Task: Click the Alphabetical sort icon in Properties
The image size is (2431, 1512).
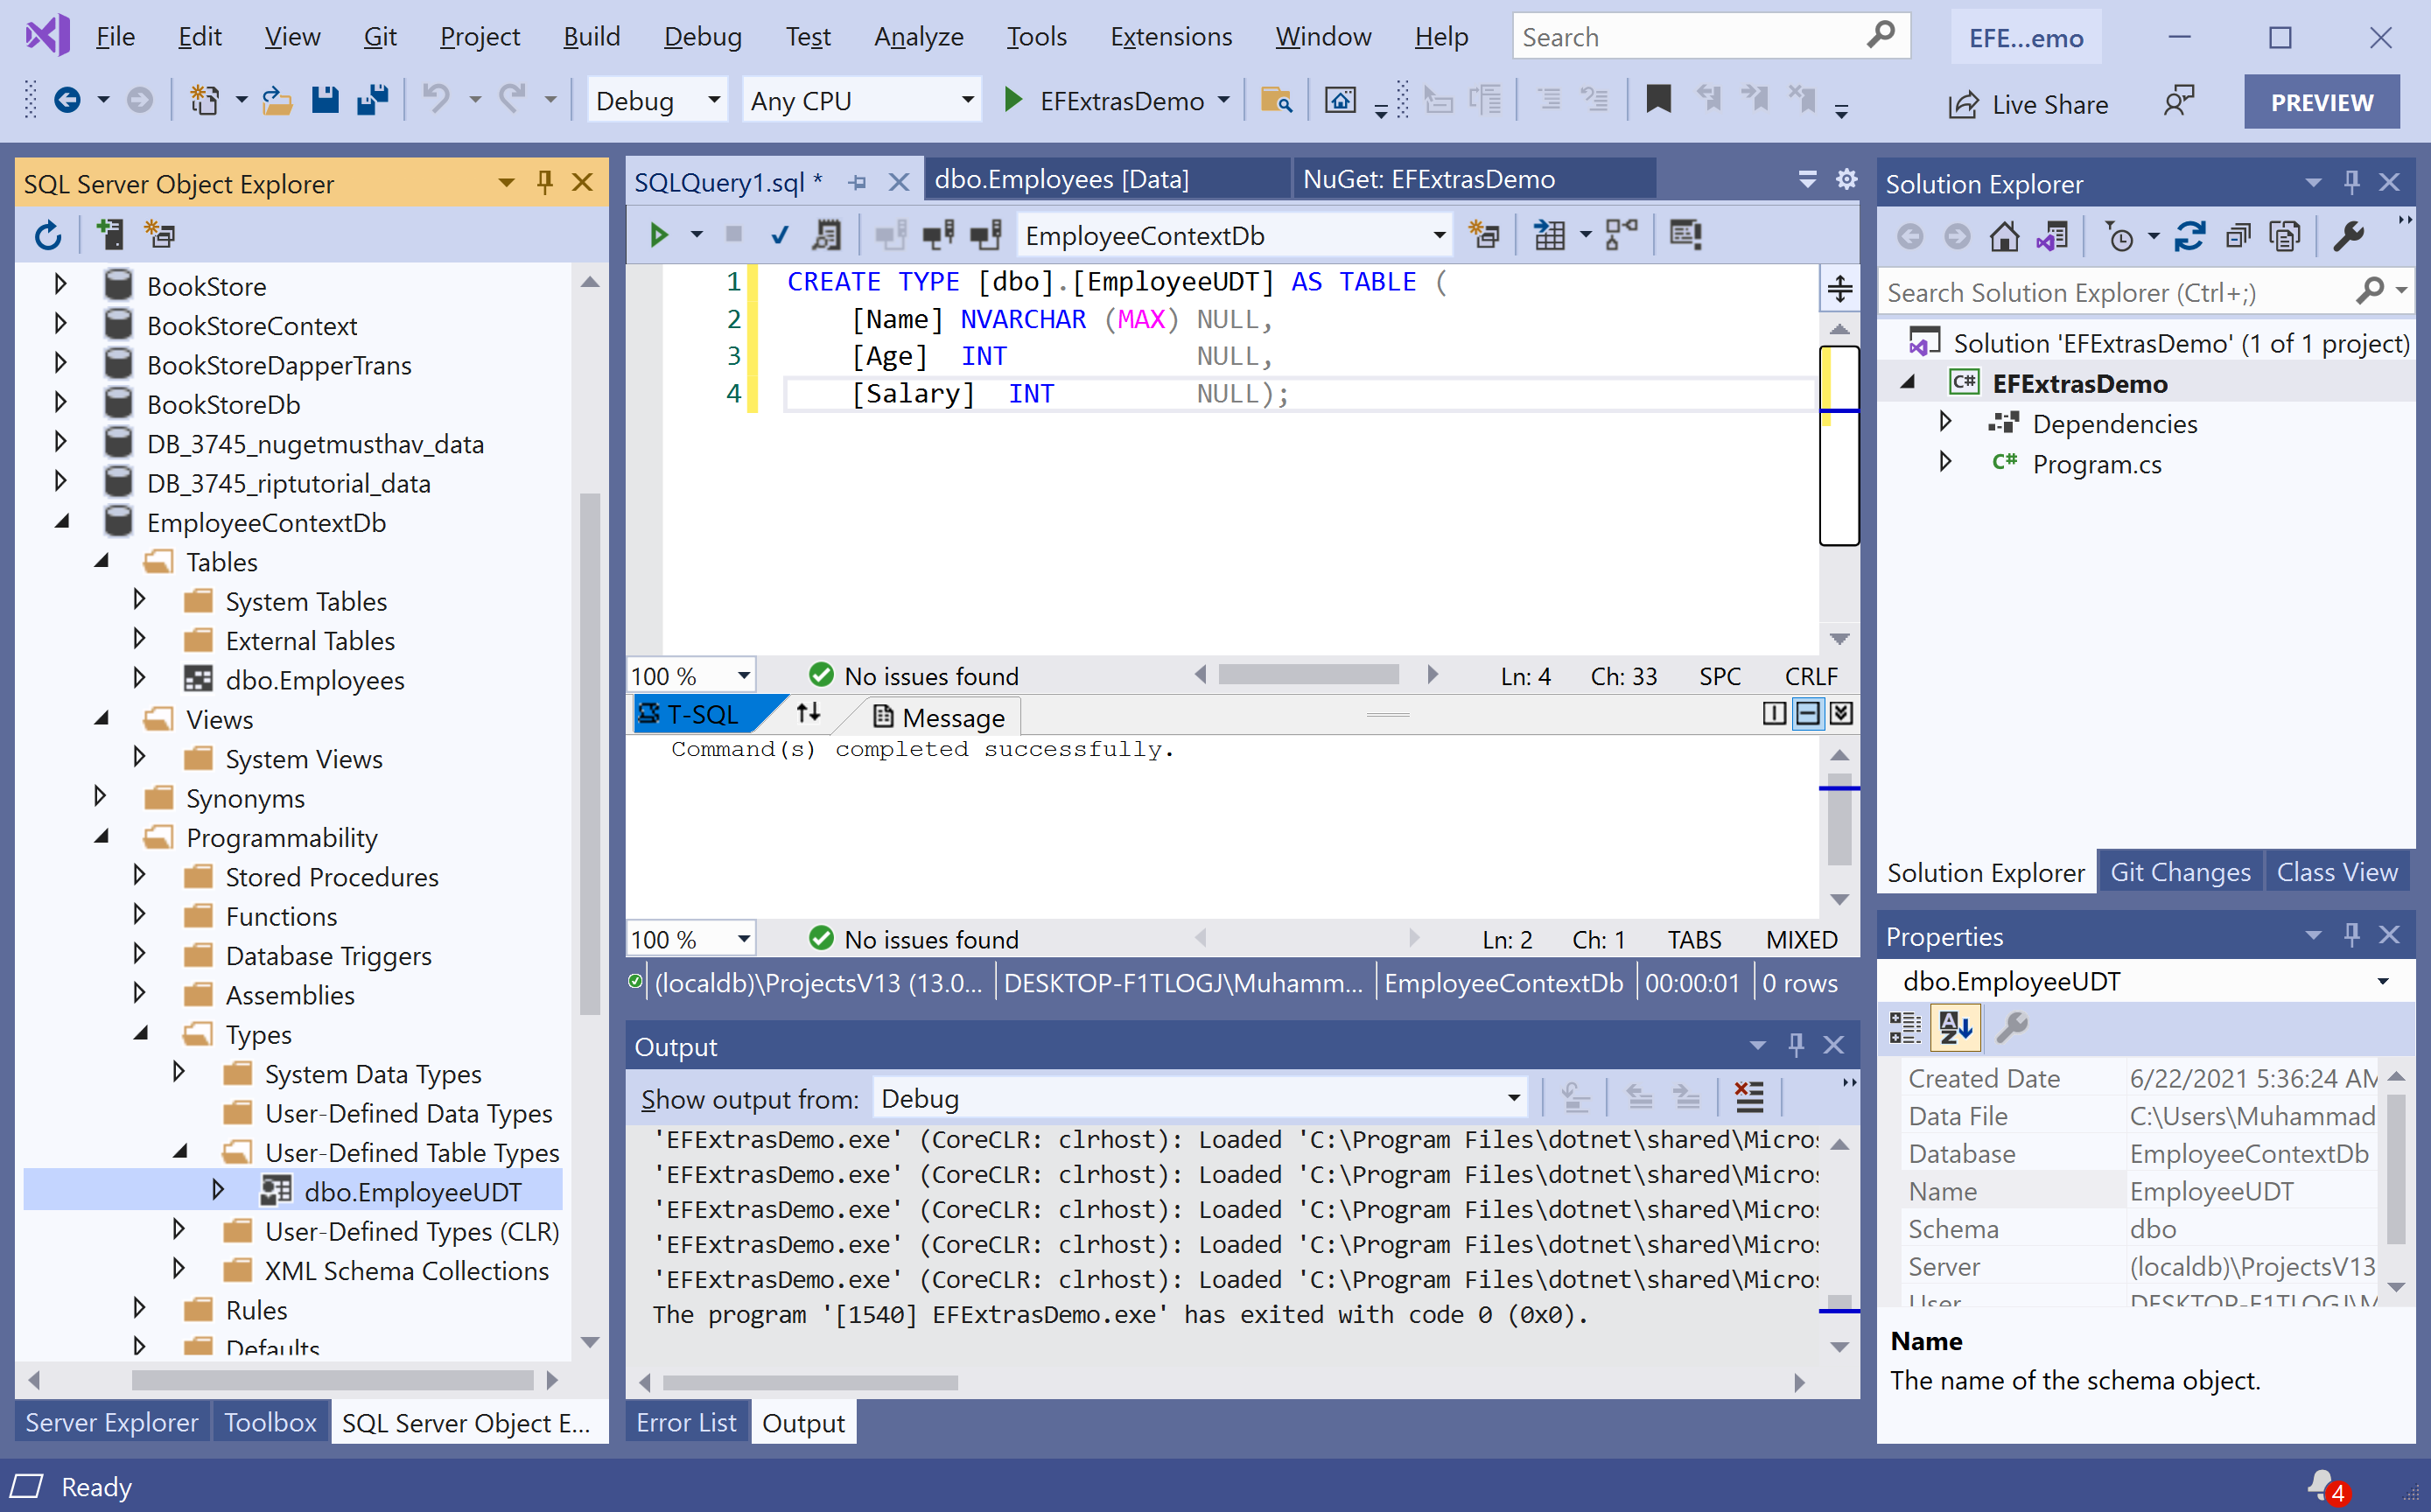Action: pos(1955,1027)
